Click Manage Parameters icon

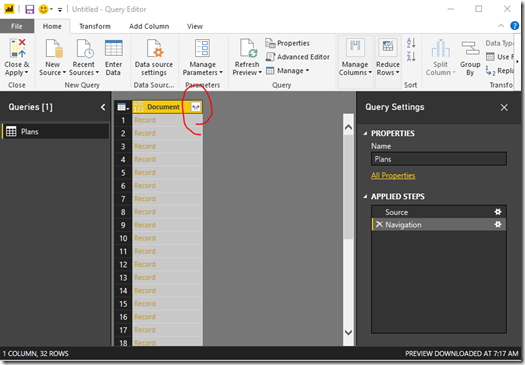pos(202,48)
